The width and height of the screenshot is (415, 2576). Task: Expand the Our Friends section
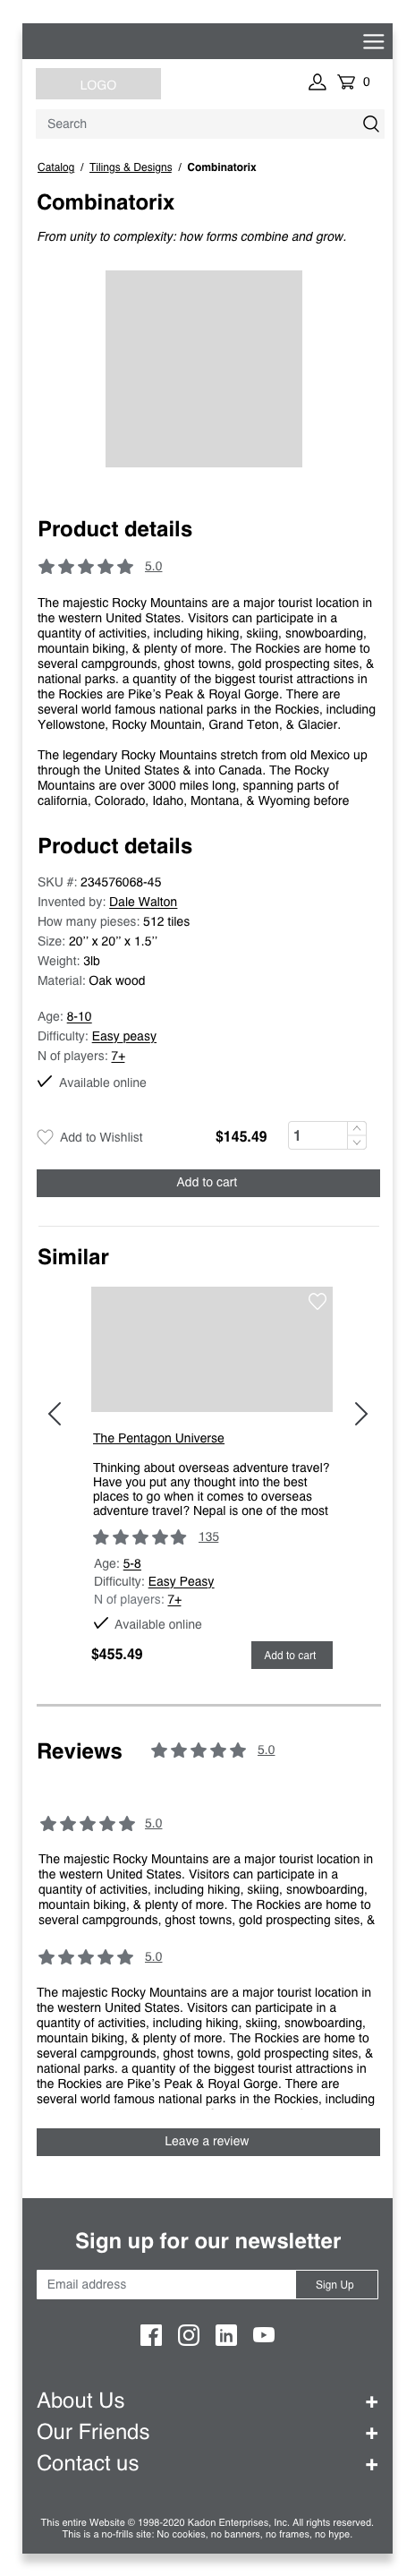(371, 2433)
